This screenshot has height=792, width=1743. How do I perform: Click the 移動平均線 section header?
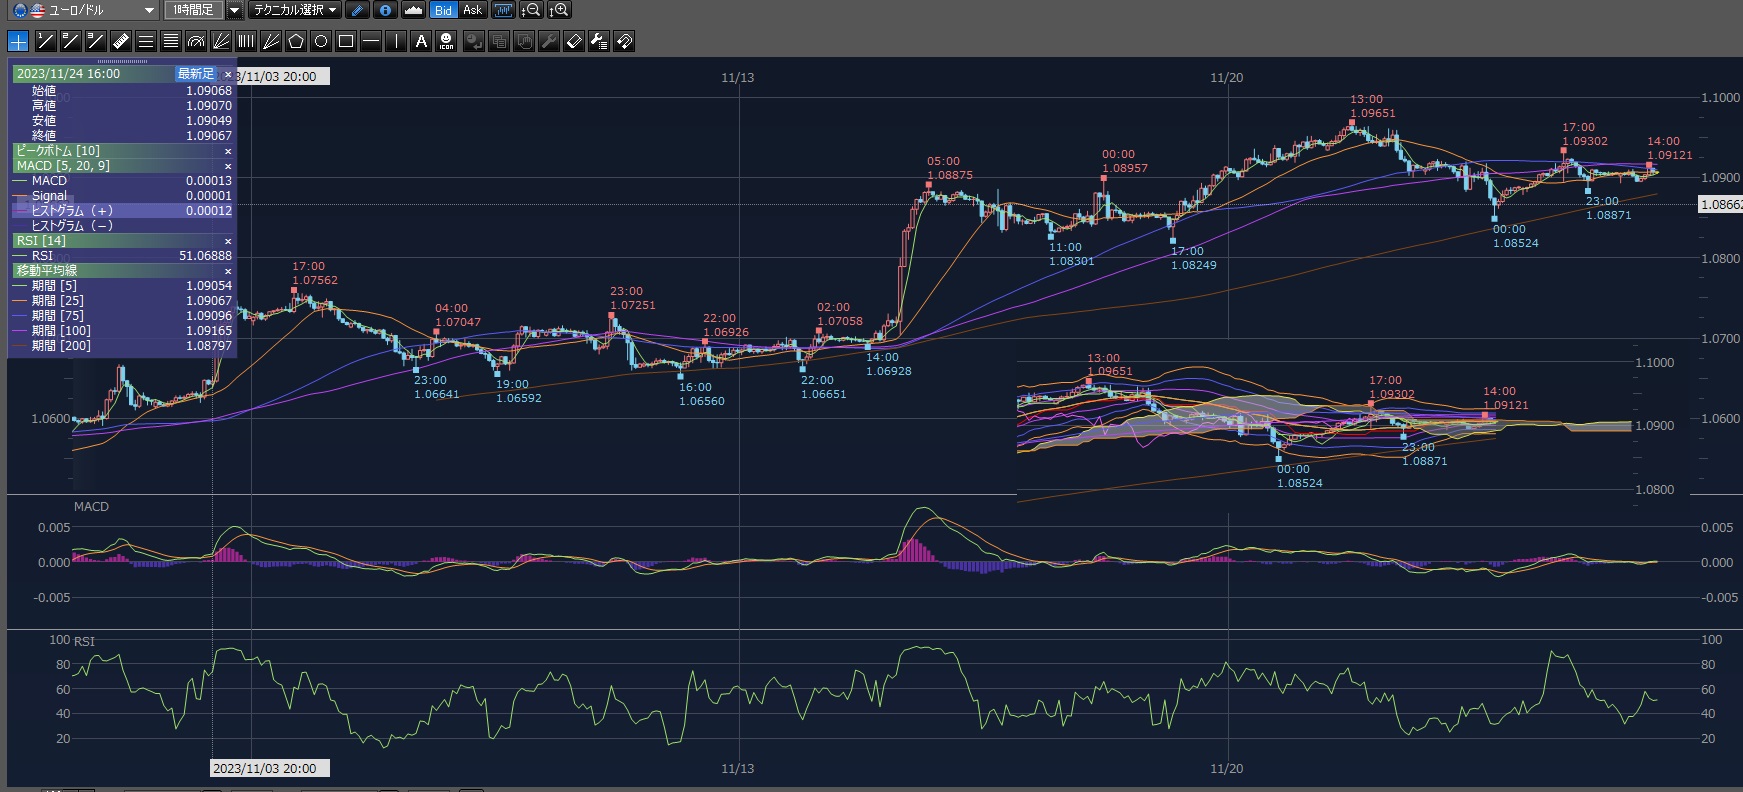pos(47,271)
